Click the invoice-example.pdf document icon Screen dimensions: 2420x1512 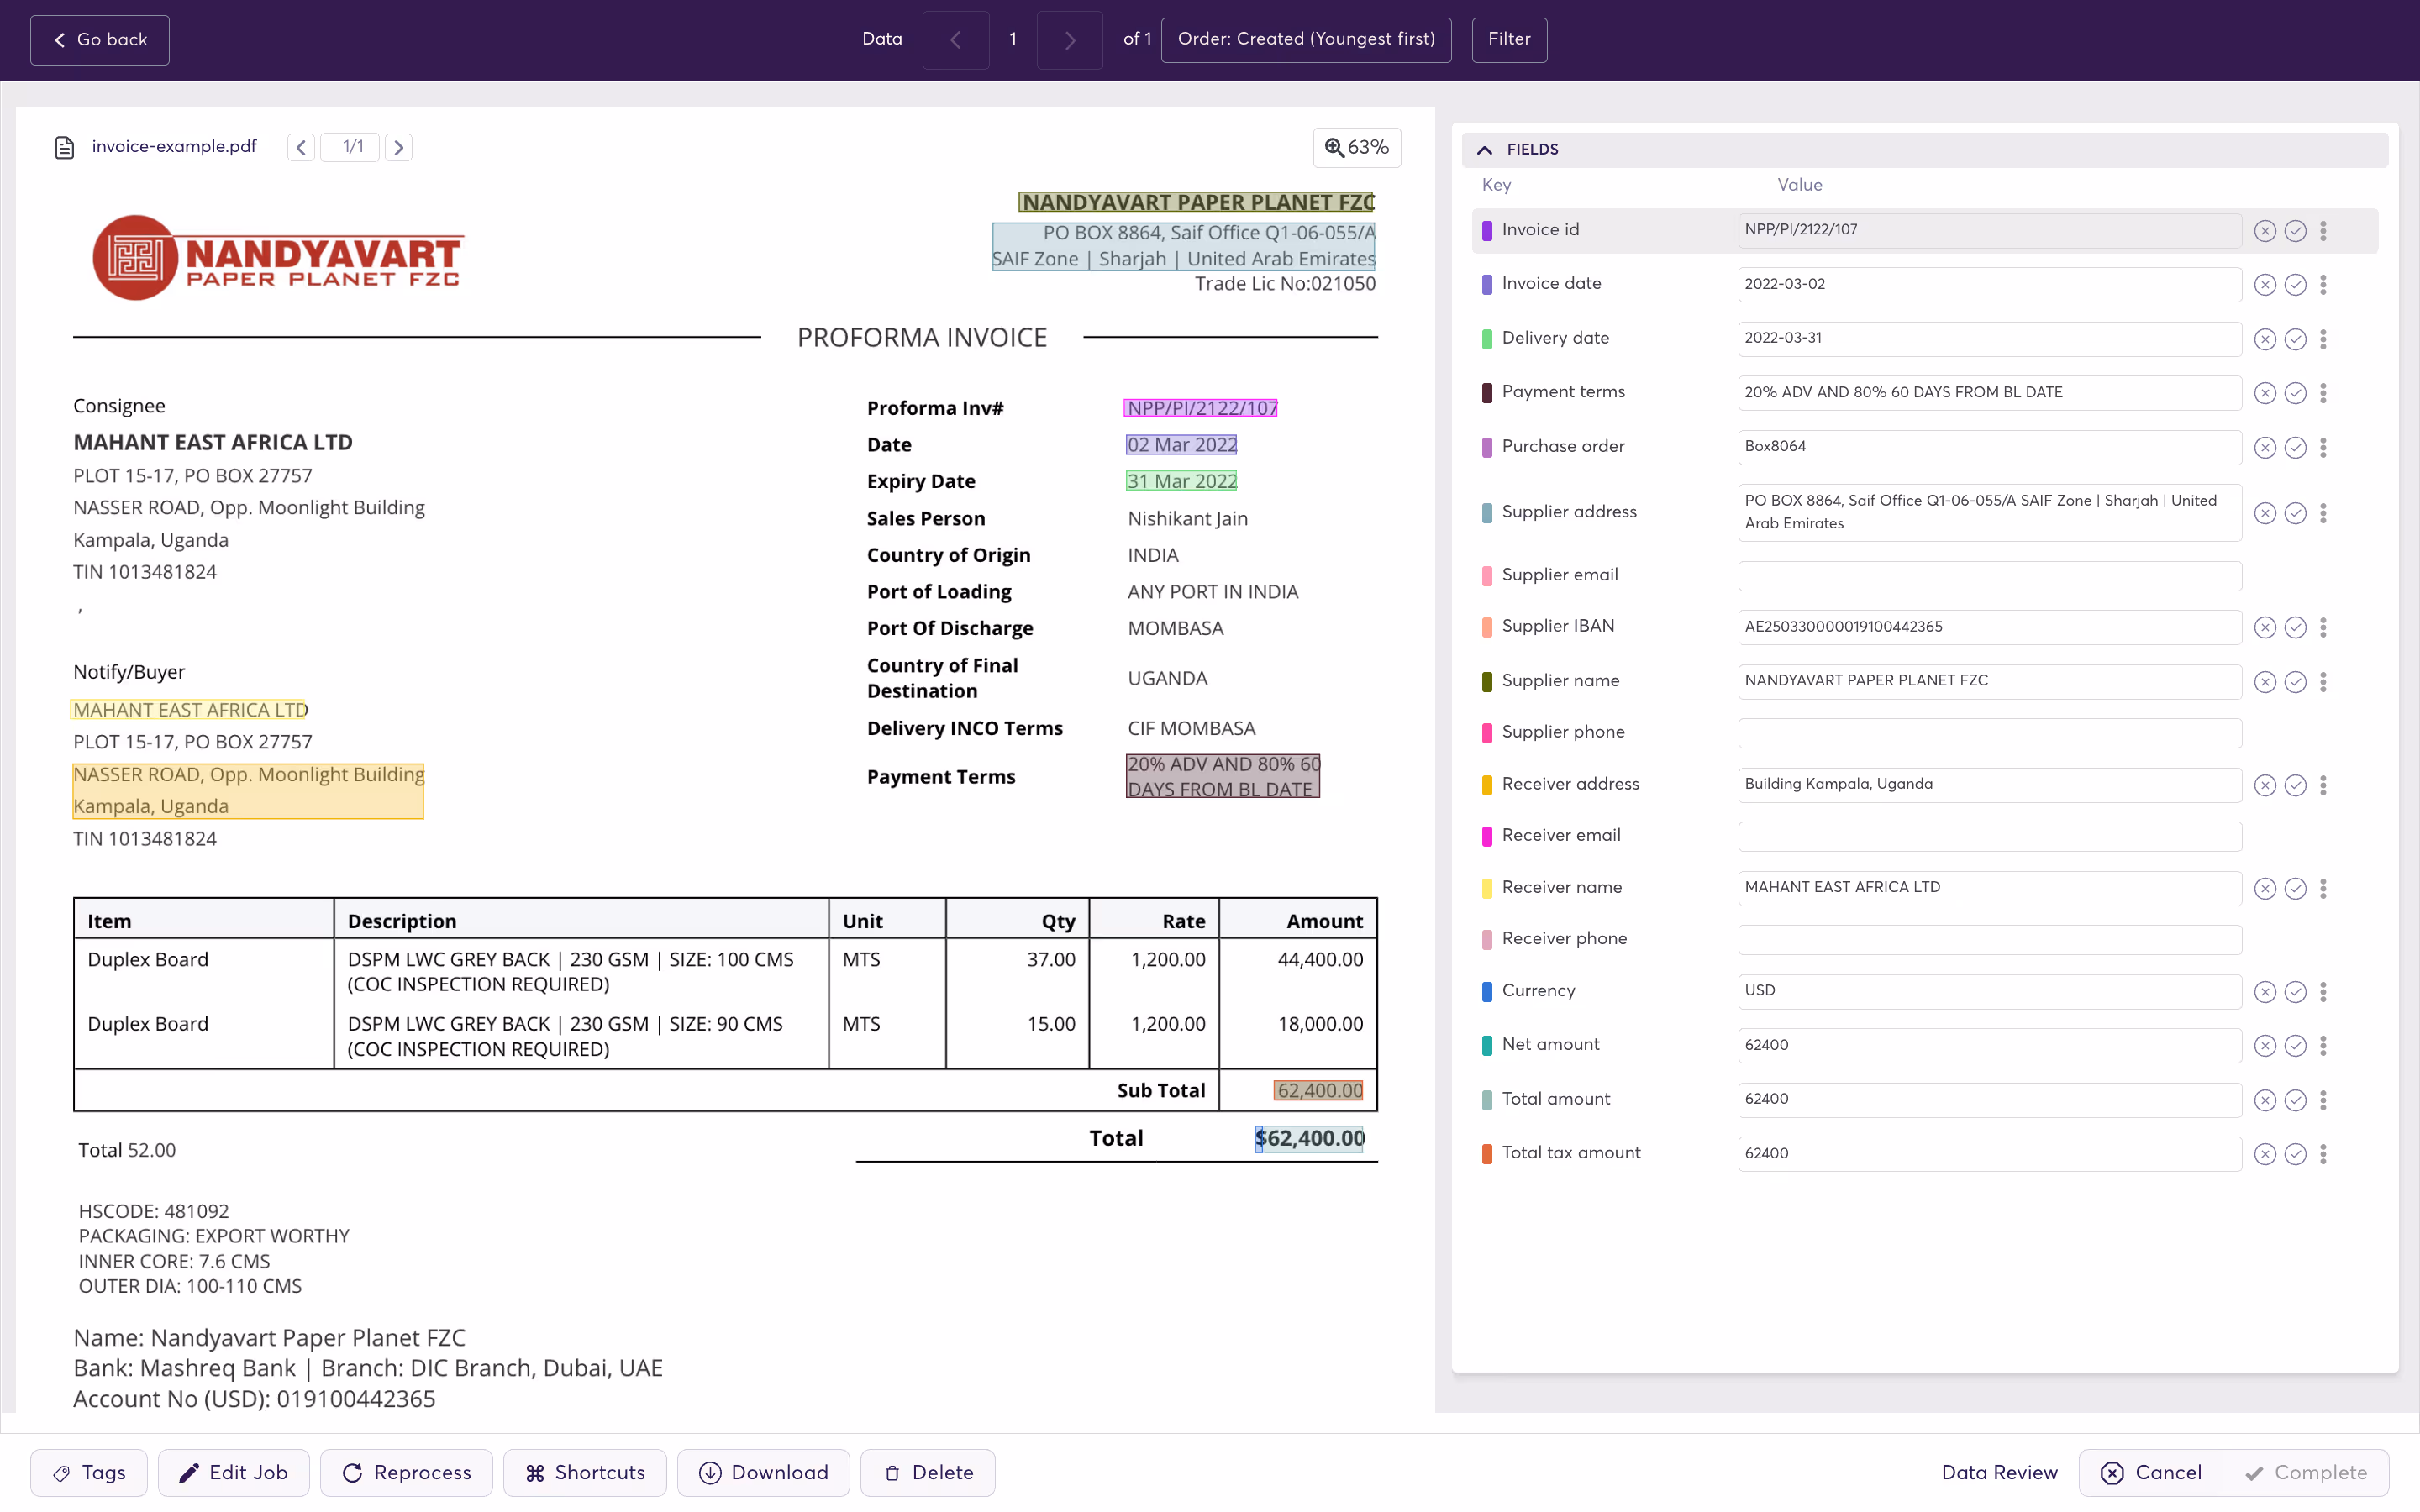click(x=65, y=147)
